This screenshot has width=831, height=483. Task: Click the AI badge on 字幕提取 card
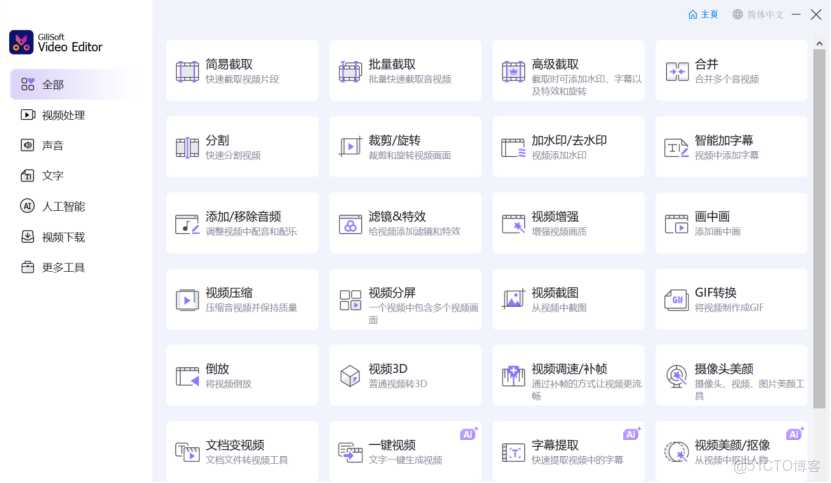[632, 434]
